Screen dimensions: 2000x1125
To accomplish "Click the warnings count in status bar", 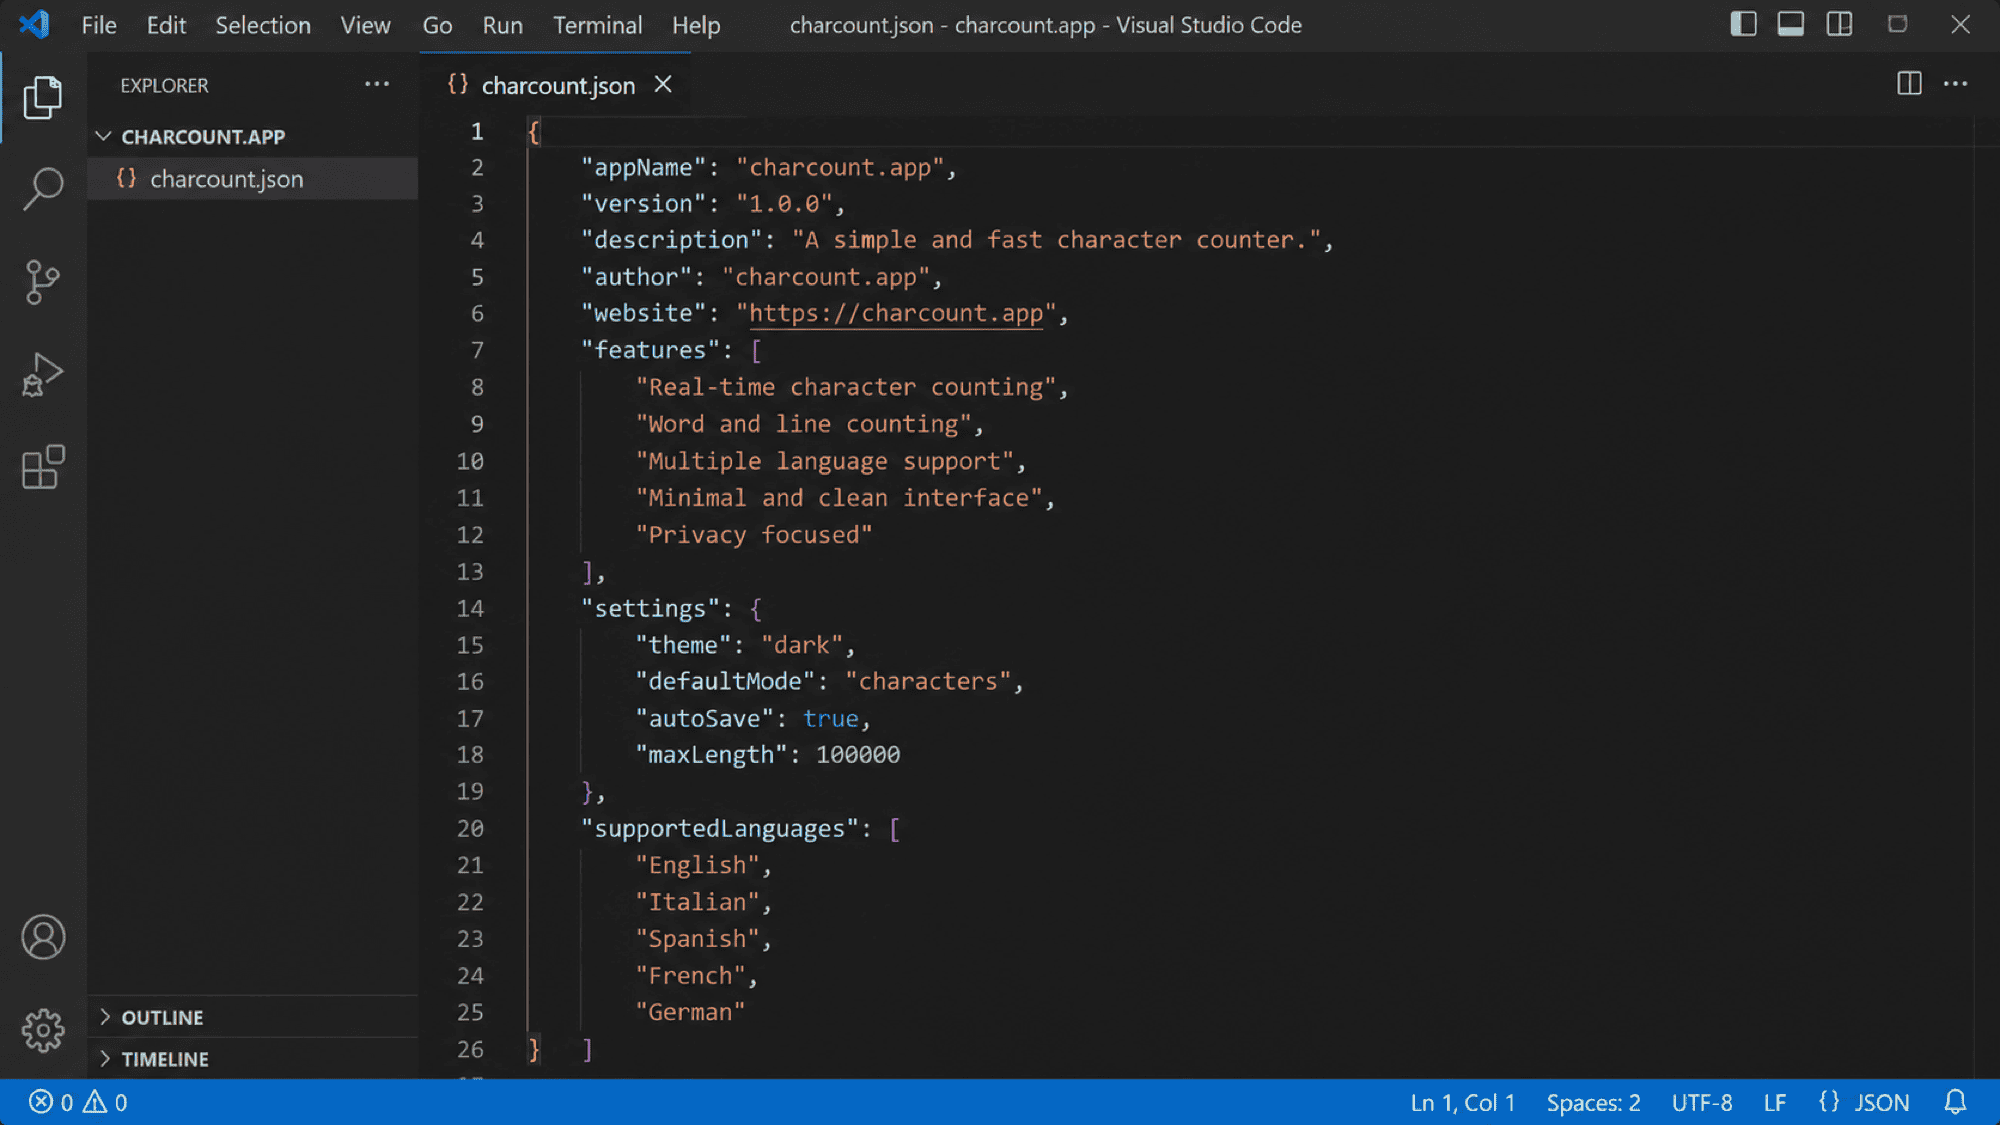I will coord(105,1102).
